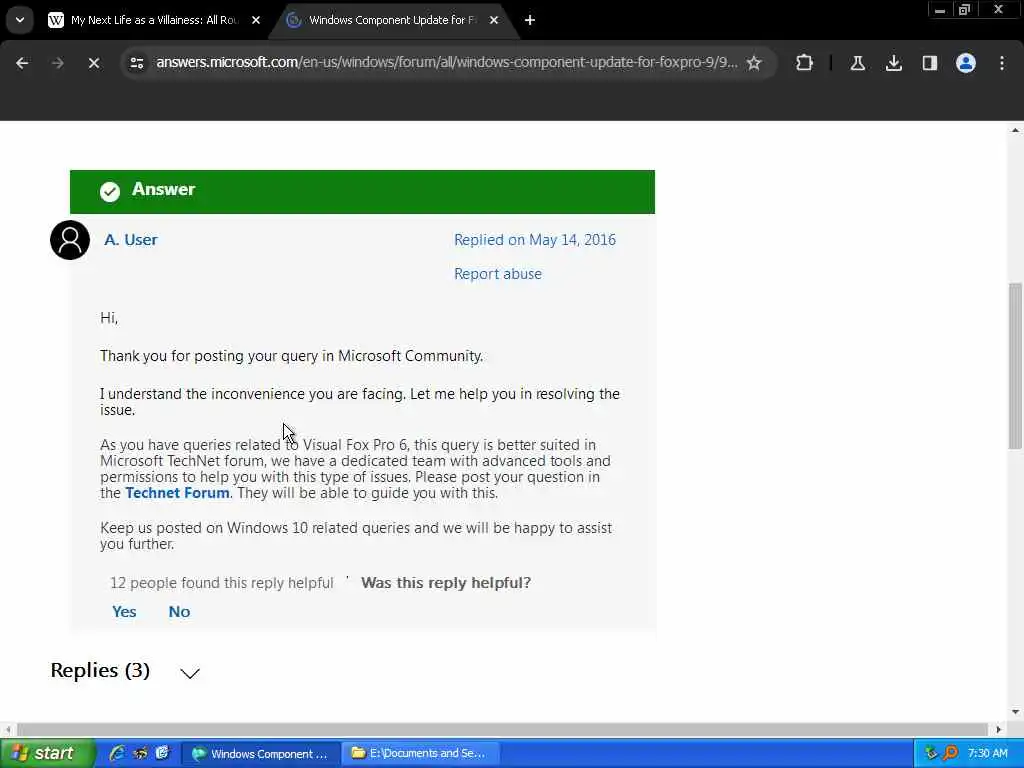Switch to My Next Life as a Villainess tab
This screenshot has width=1024, height=768.
[x=154, y=20]
